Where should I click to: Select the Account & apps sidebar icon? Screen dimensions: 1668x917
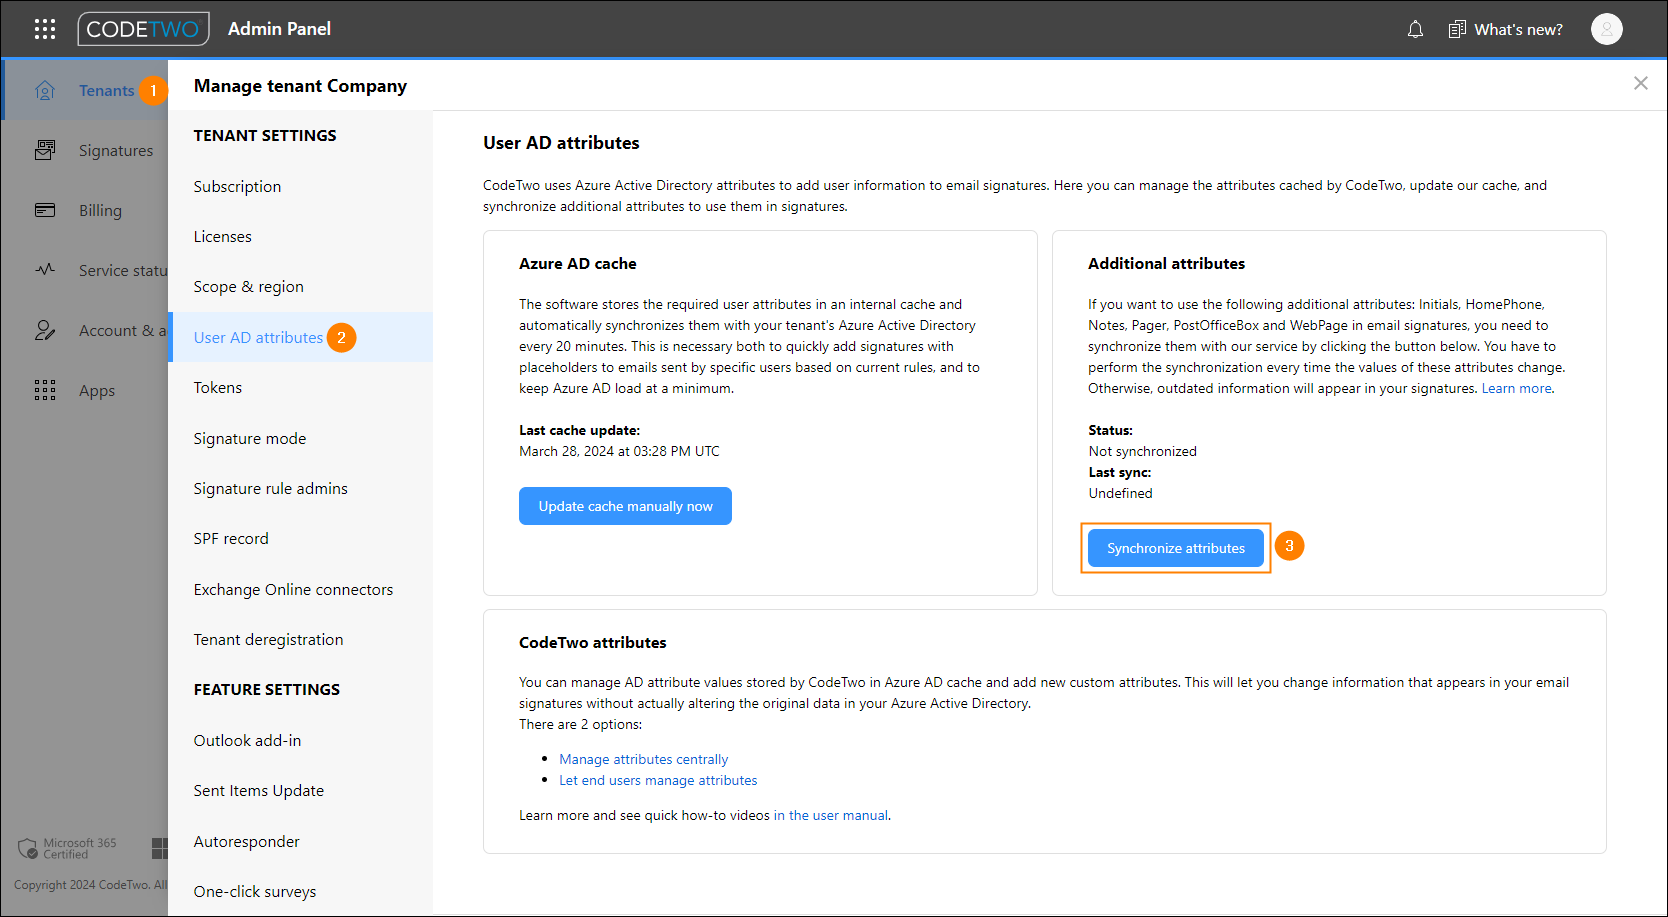pos(45,330)
